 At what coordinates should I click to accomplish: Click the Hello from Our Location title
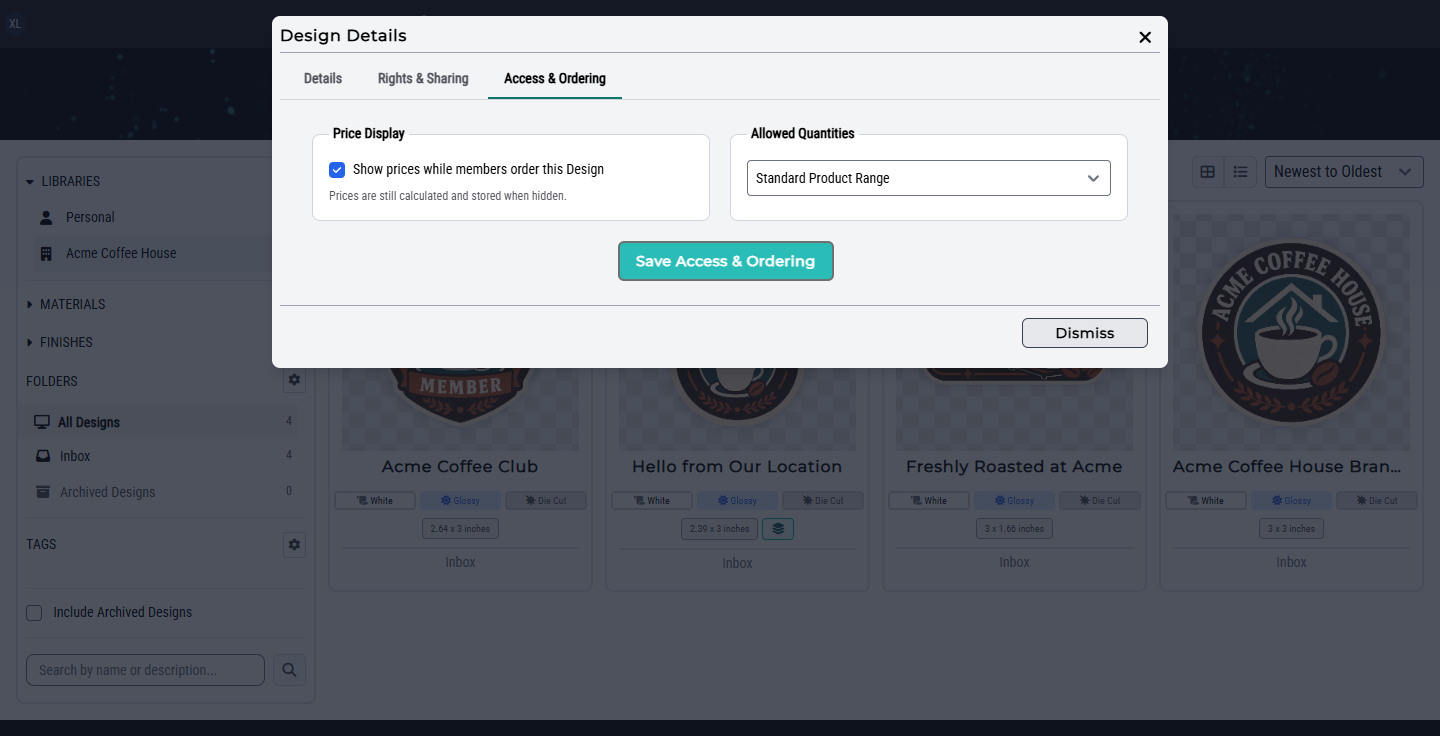(737, 467)
